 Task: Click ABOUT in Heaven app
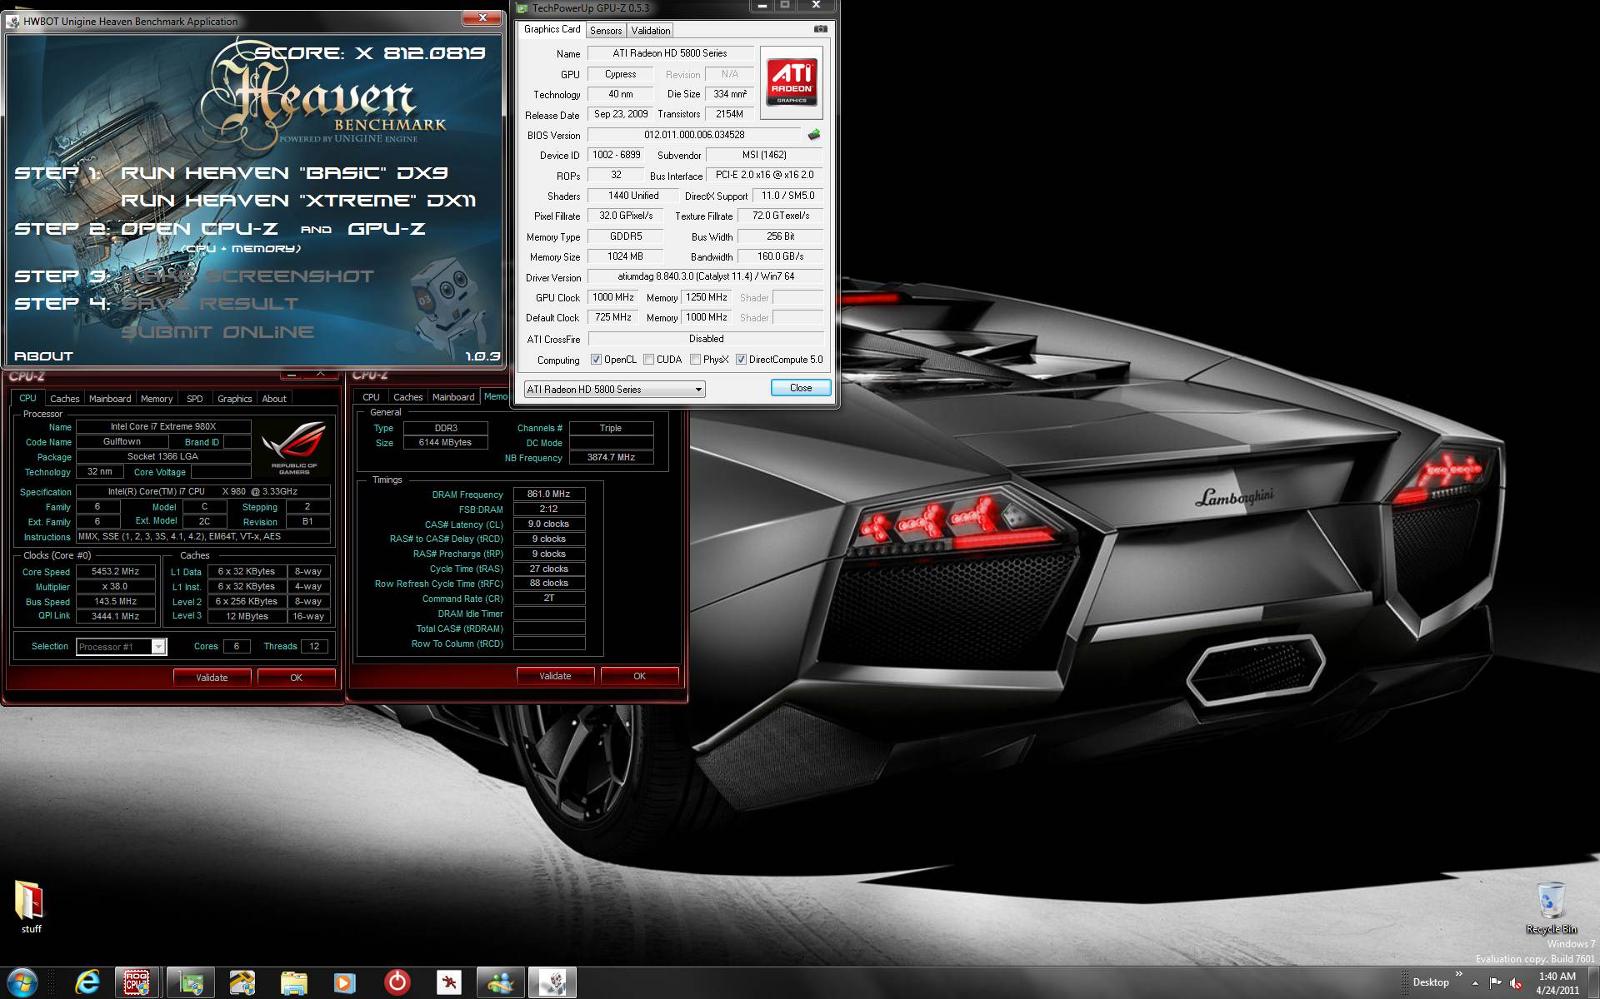[43, 356]
